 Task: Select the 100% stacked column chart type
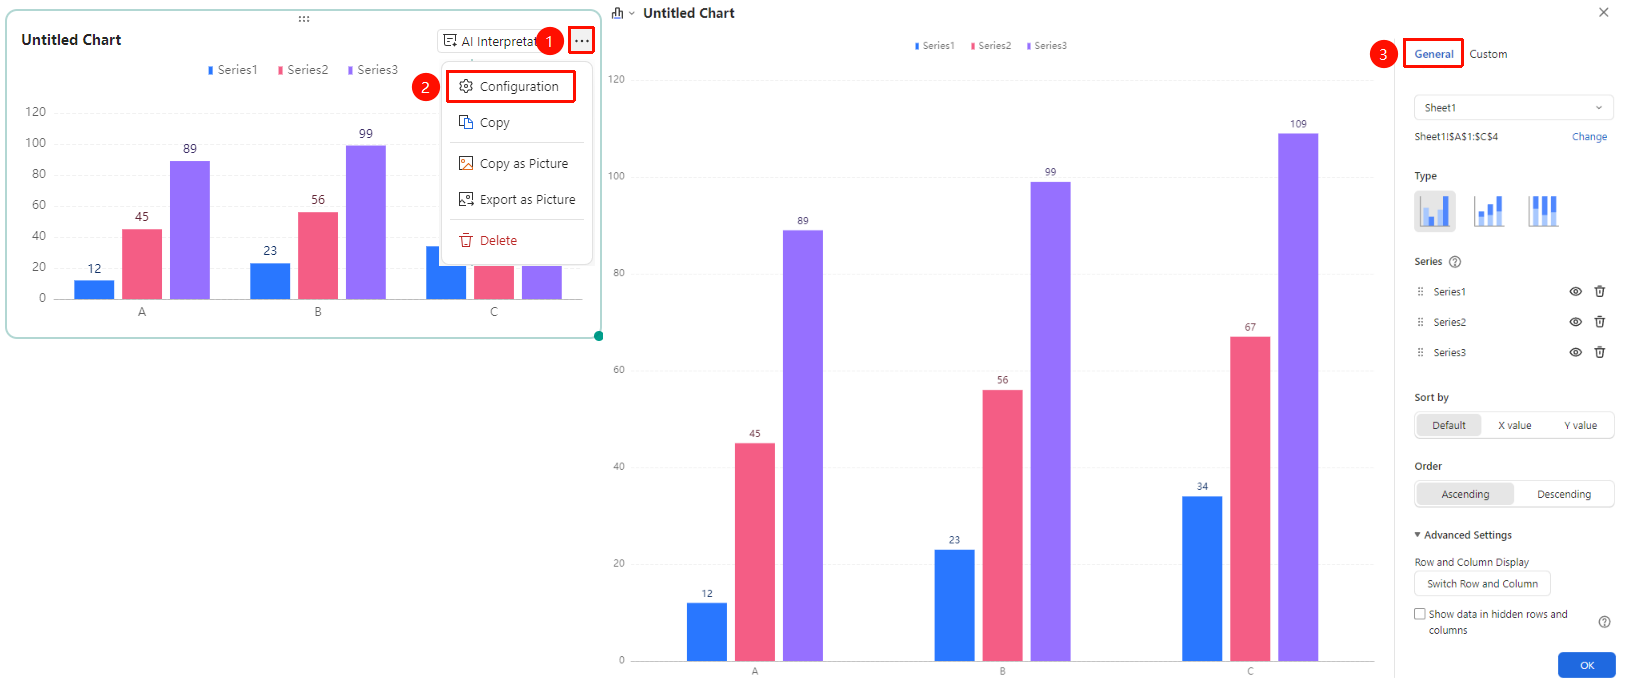tap(1543, 211)
